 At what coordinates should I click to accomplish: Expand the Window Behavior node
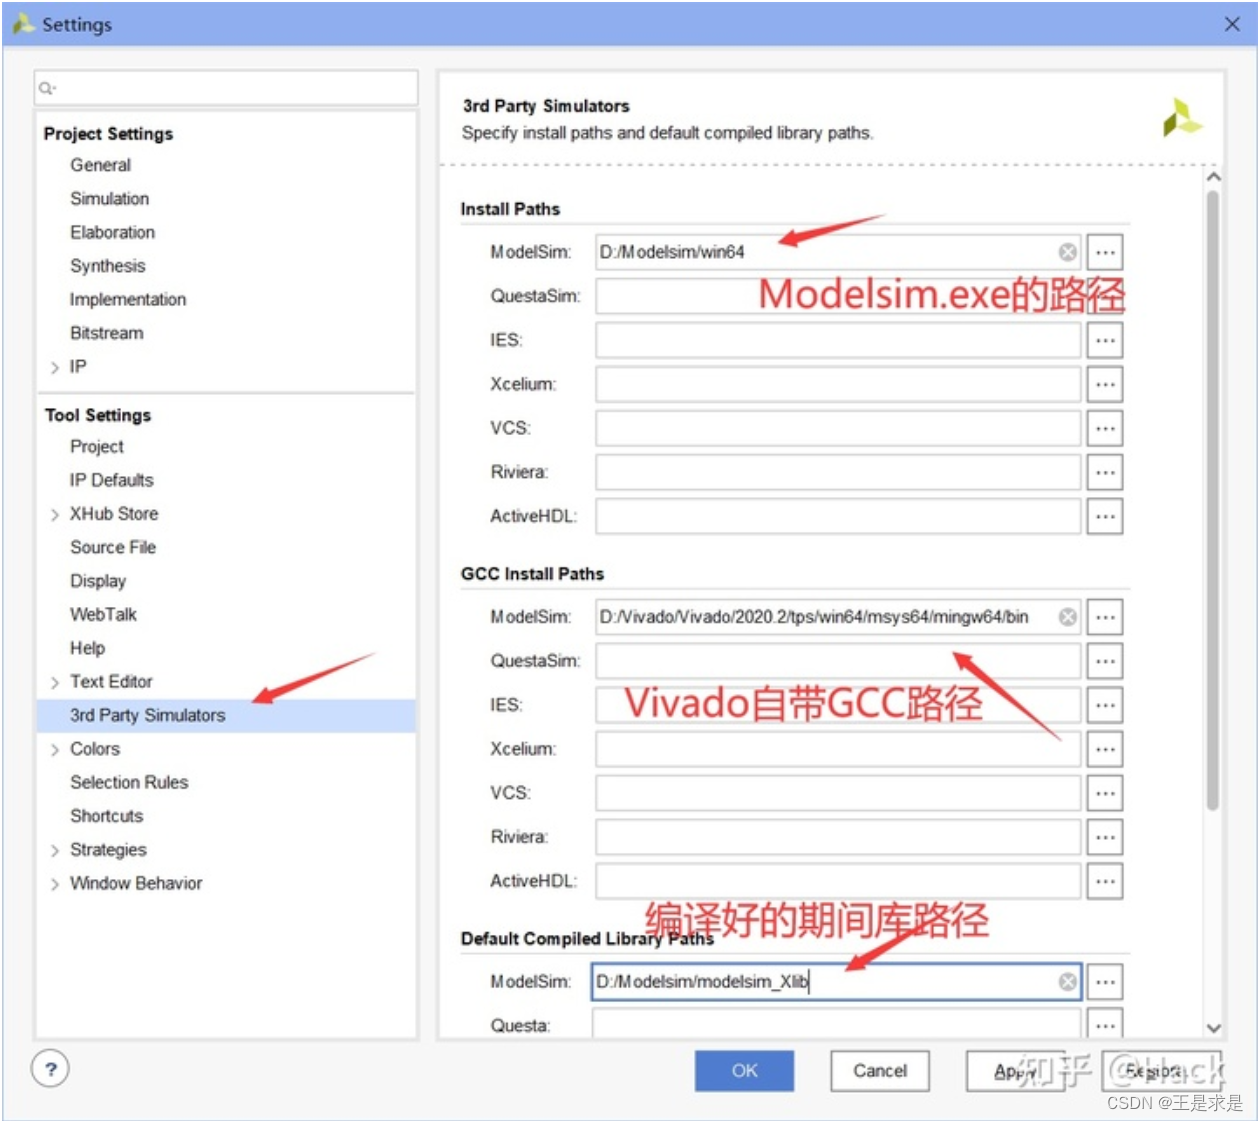tap(55, 884)
